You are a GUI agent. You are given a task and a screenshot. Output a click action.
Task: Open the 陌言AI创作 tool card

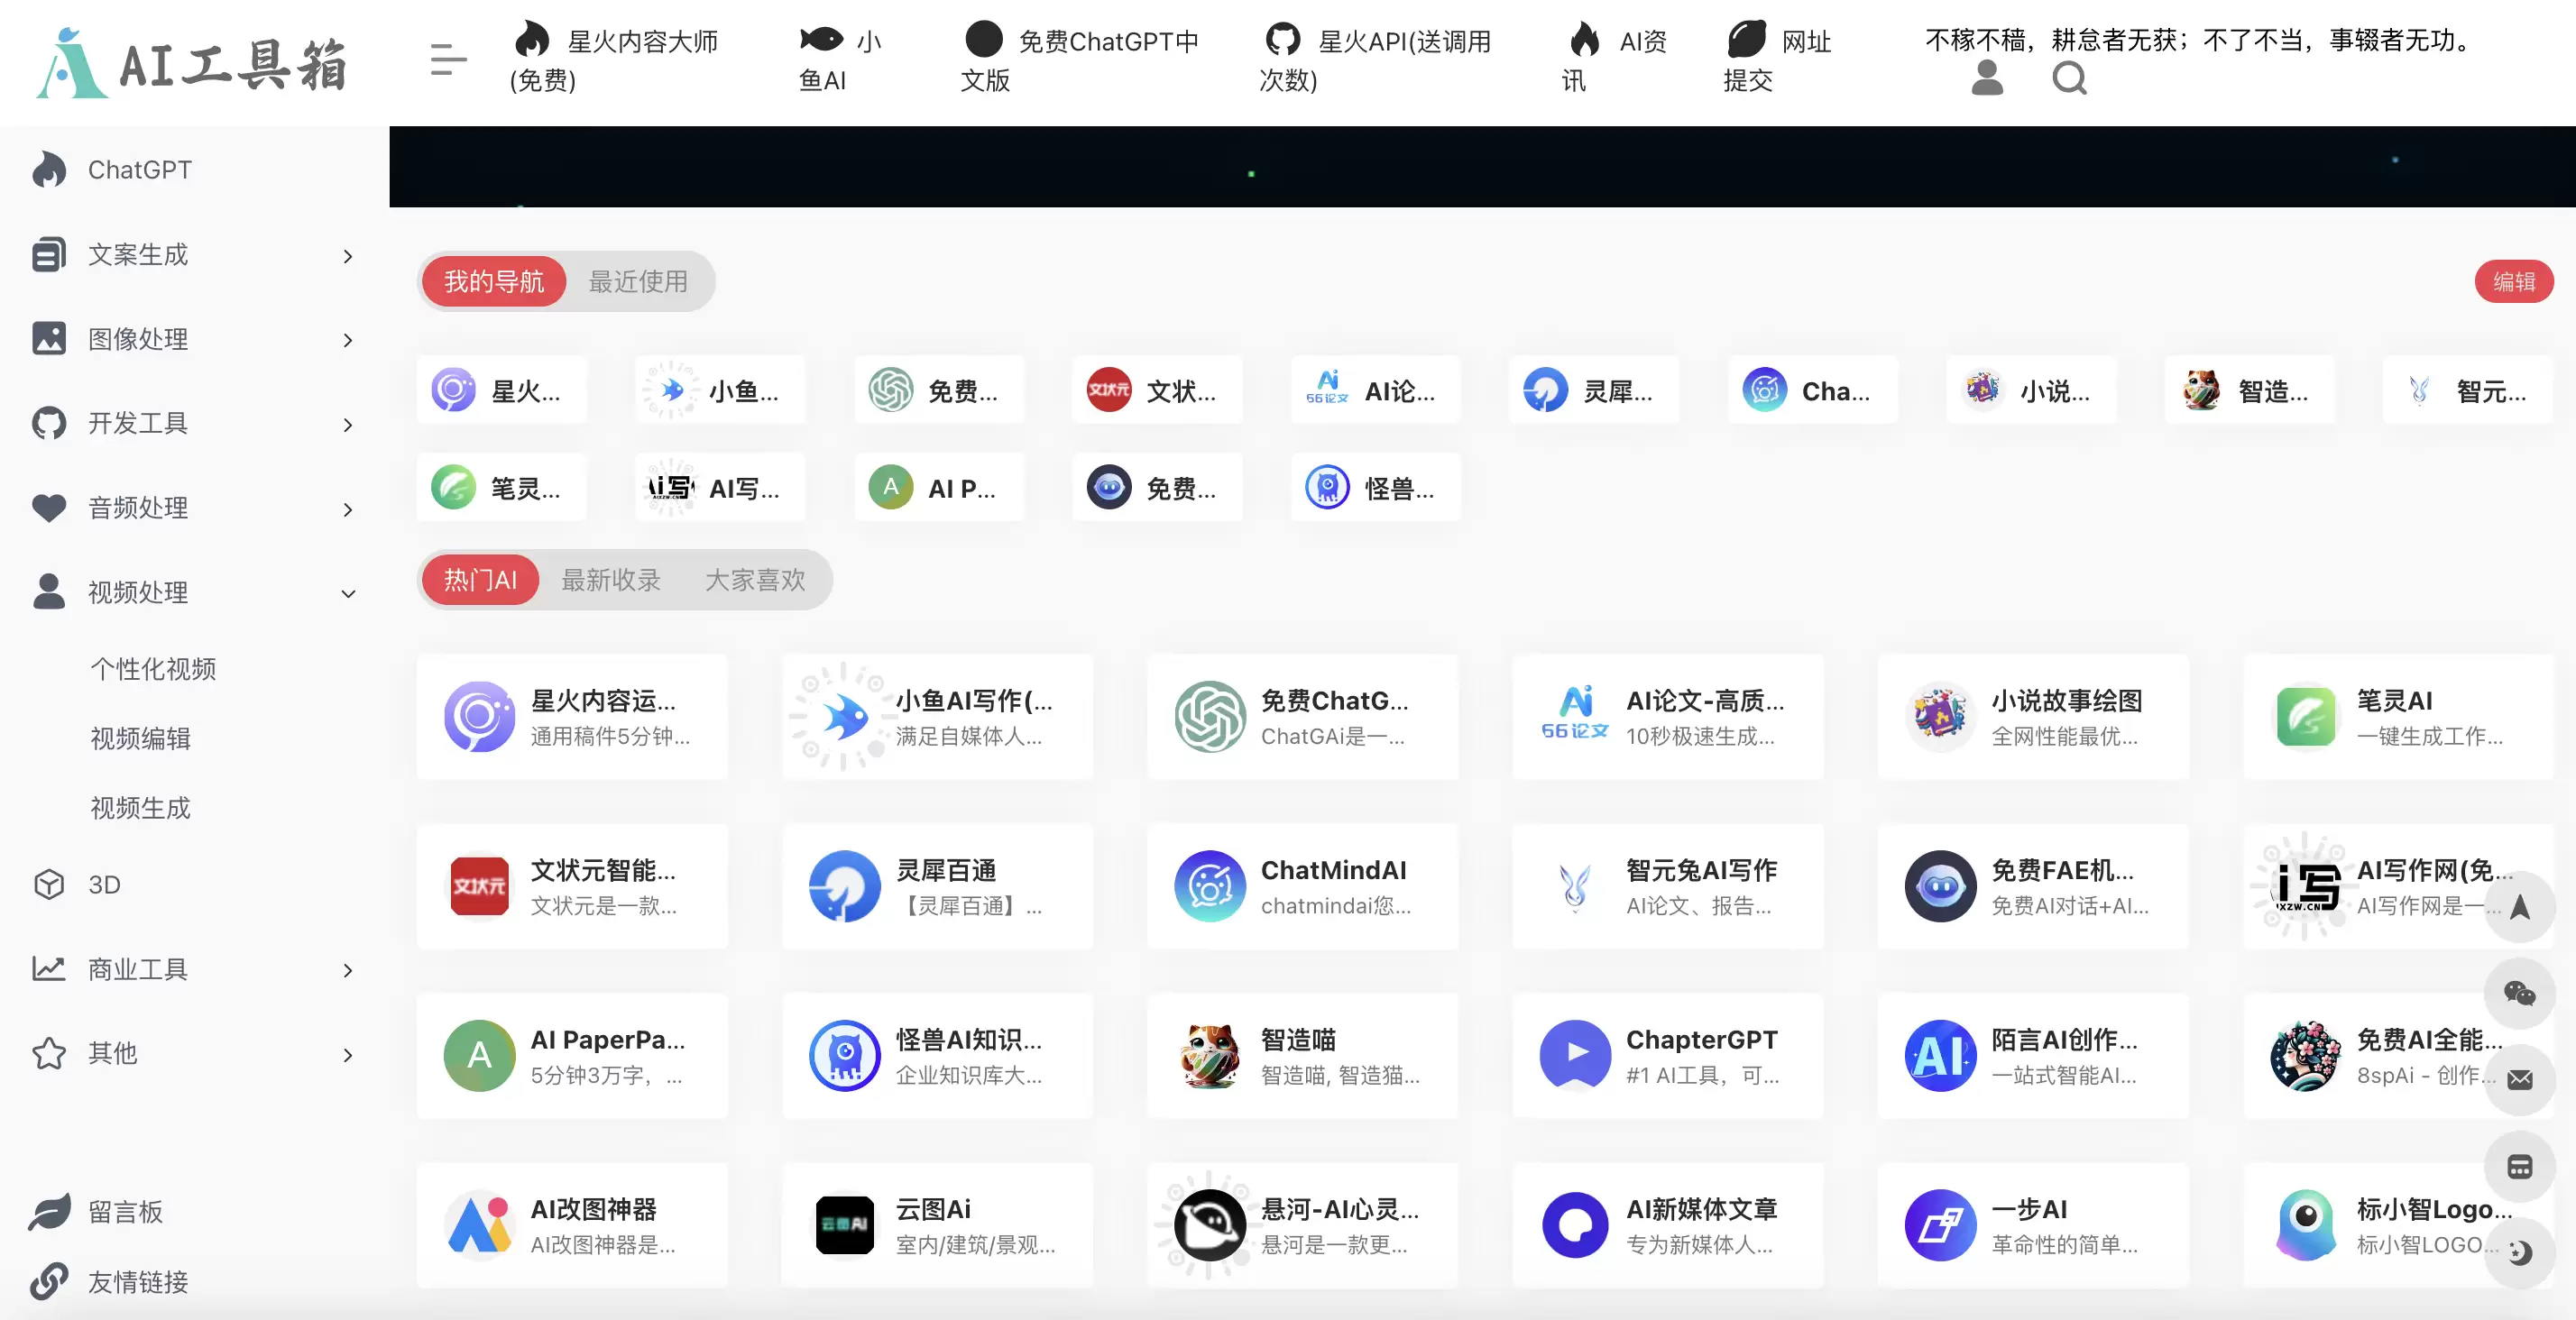(x=2033, y=1056)
